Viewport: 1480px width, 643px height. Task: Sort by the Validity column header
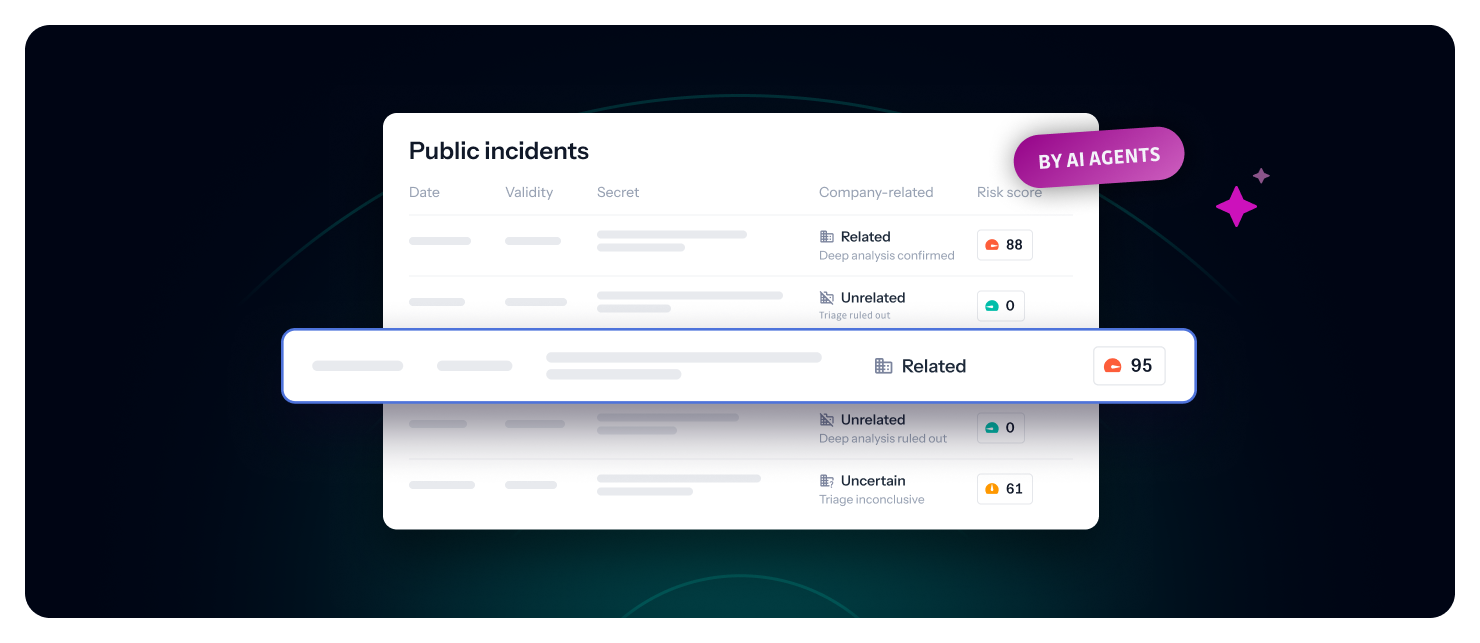pyautogui.click(x=529, y=192)
